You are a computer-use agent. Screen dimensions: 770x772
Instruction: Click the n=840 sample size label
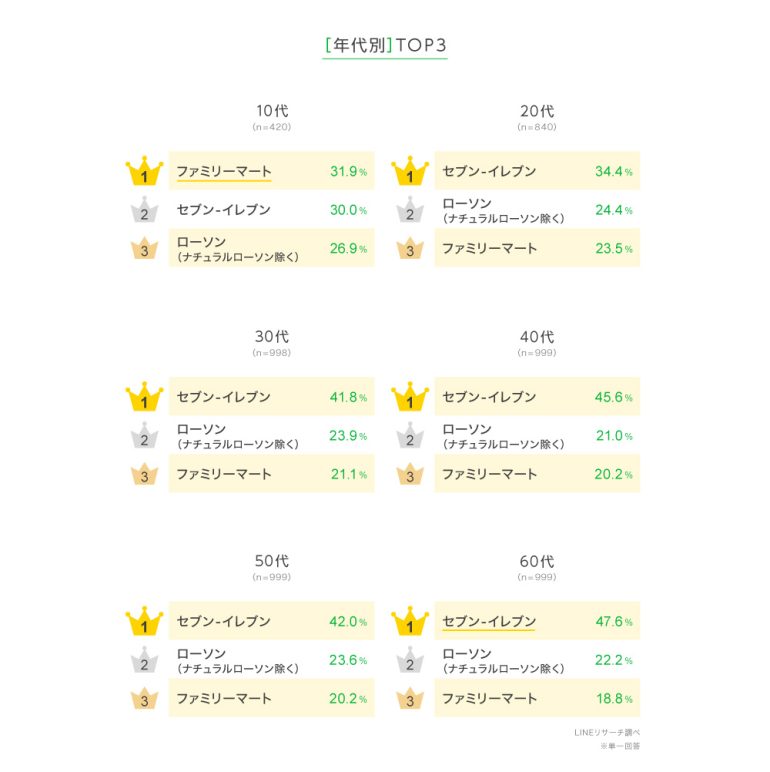[x=537, y=127]
